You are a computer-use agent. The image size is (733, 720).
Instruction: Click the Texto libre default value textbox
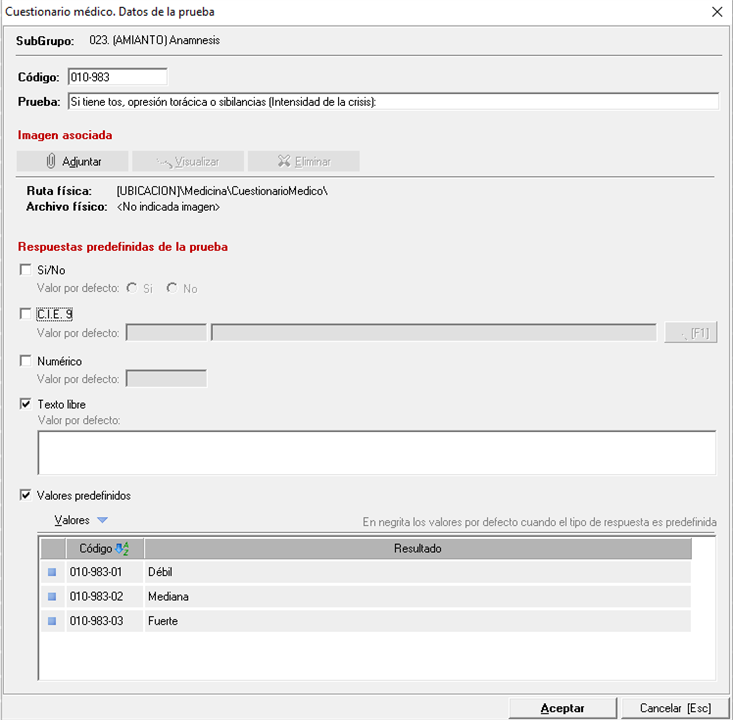tap(376, 452)
